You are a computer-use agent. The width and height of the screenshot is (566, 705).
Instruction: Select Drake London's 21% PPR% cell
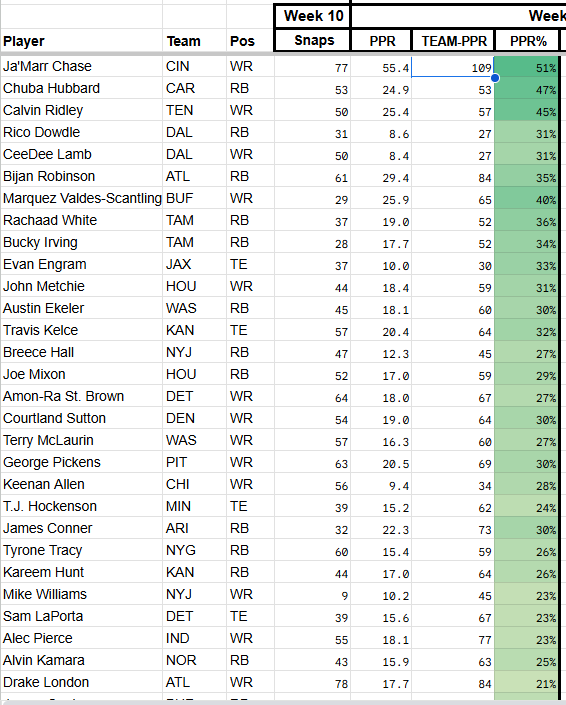click(x=526, y=683)
